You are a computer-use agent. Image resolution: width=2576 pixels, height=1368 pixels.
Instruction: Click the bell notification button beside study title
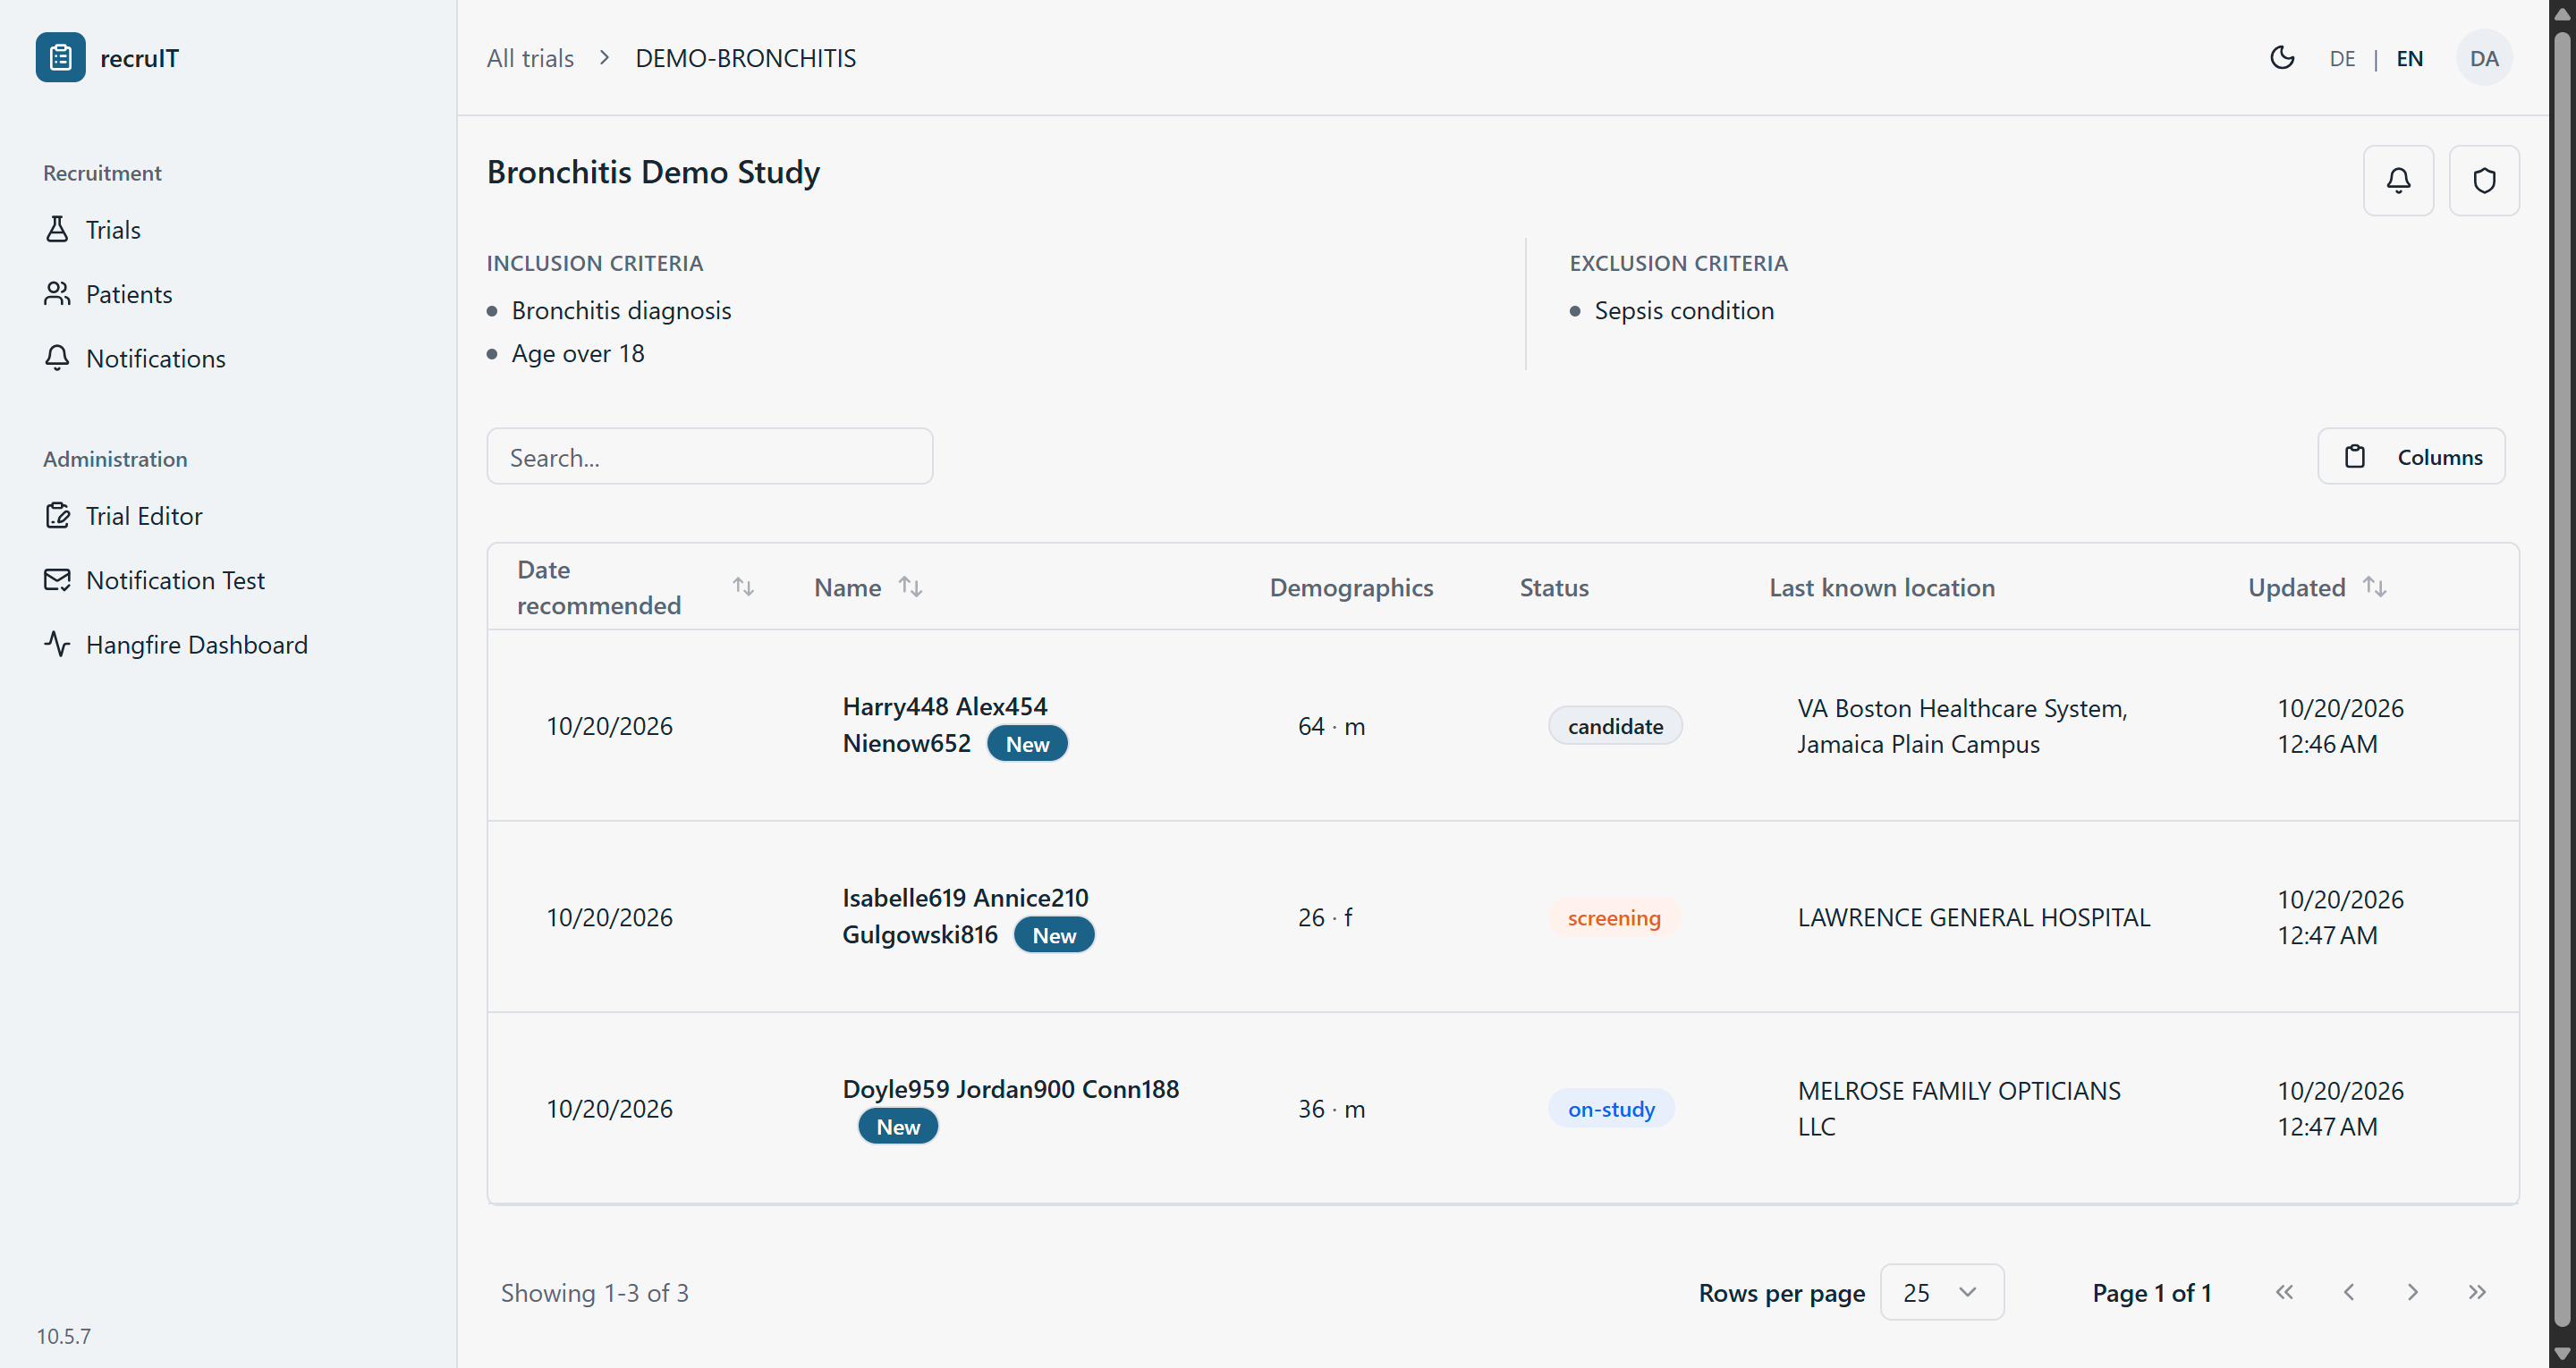2398,180
